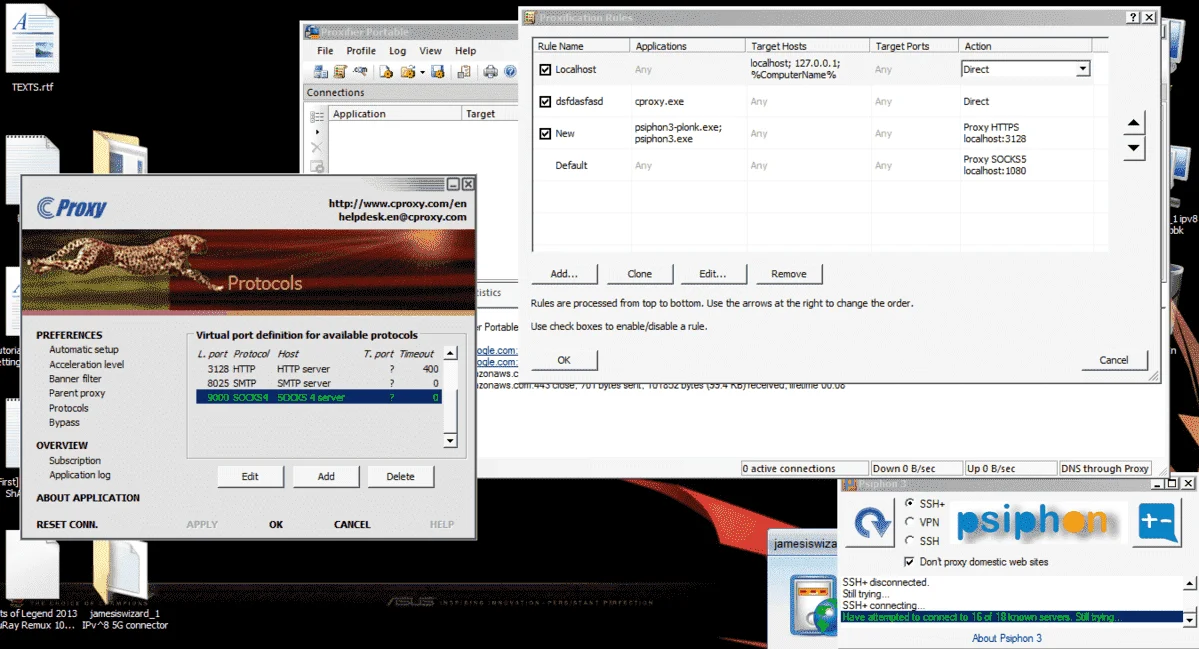This screenshot has width=1199, height=649.
Task: Select the SSH+ radio button in Psiphon
Action: 909,503
